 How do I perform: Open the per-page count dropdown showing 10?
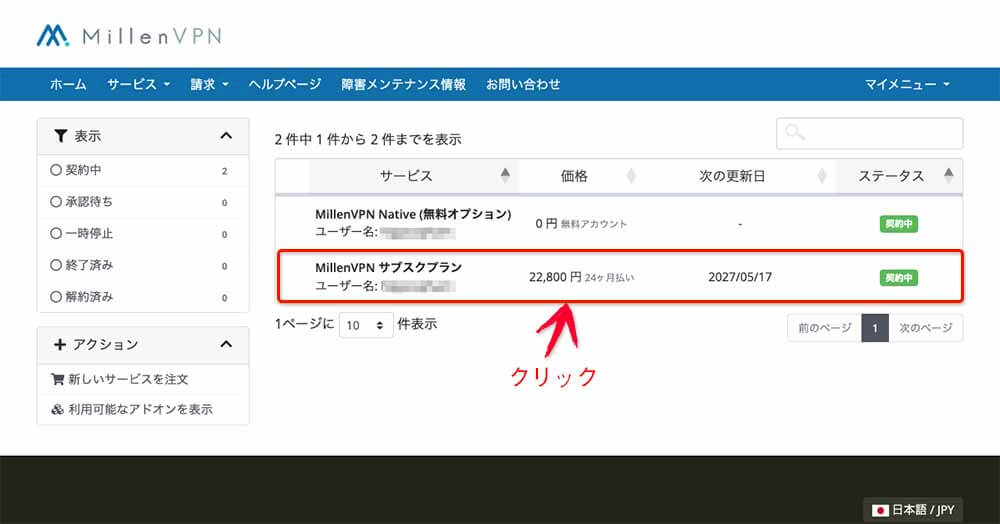pyautogui.click(x=366, y=325)
